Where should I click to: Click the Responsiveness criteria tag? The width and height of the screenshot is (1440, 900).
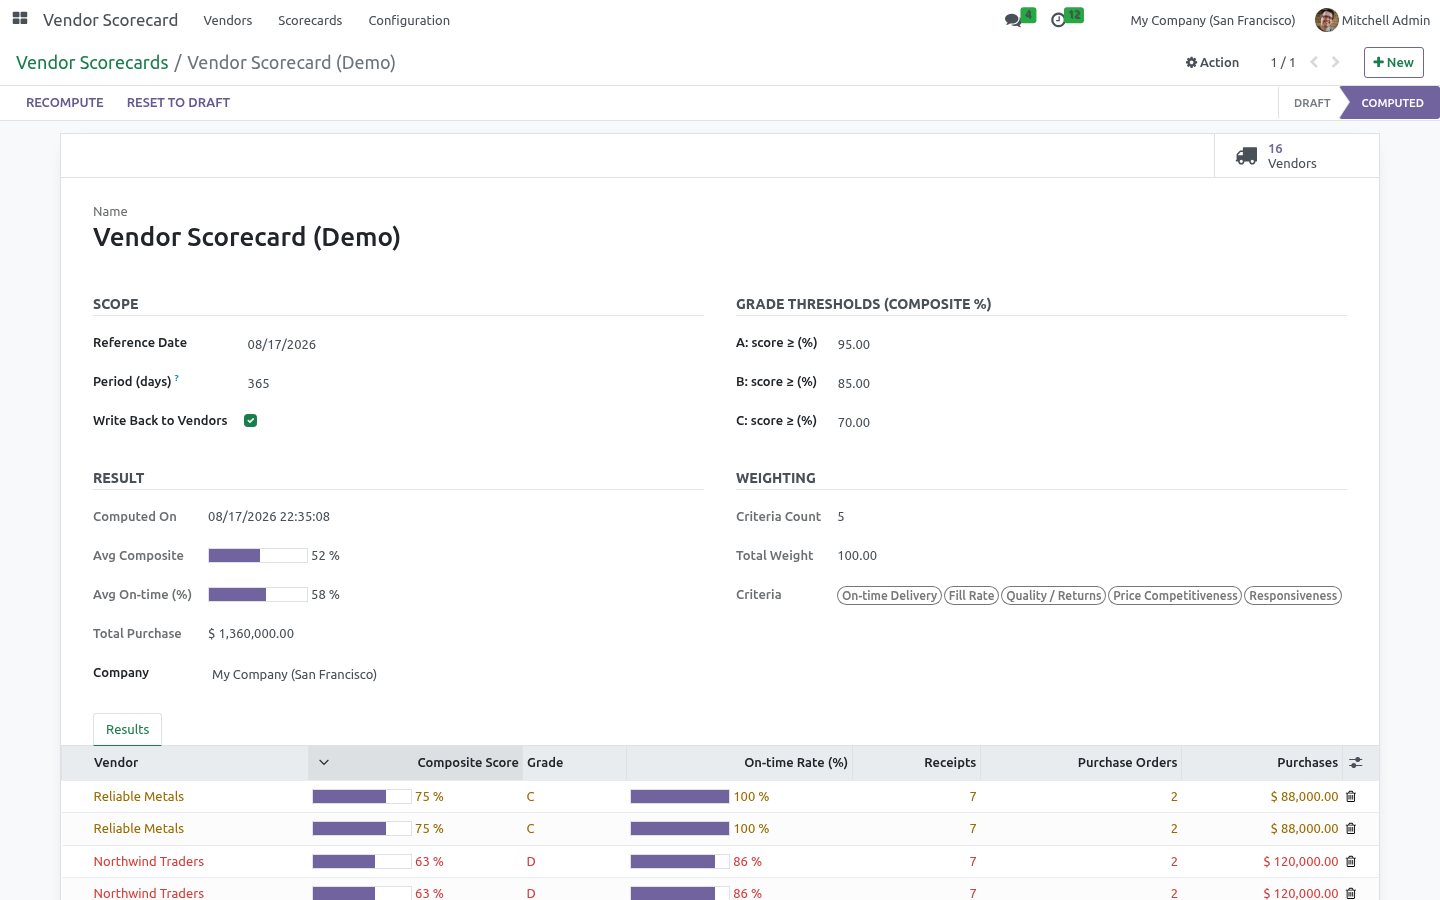(1293, 596)
